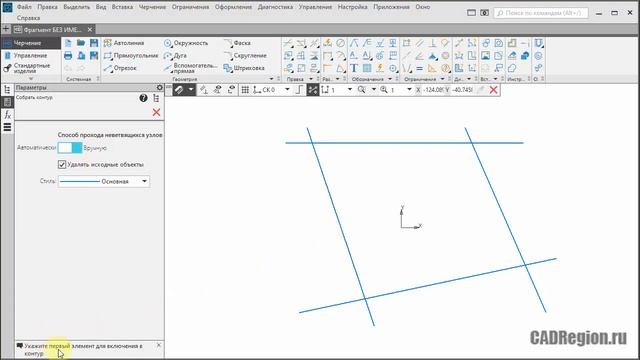Image resolution: width=640 pixels, height=360 pixels.
Task: Uncheck Удалять исходные объекты checkbox
Action: click(62, 164)
